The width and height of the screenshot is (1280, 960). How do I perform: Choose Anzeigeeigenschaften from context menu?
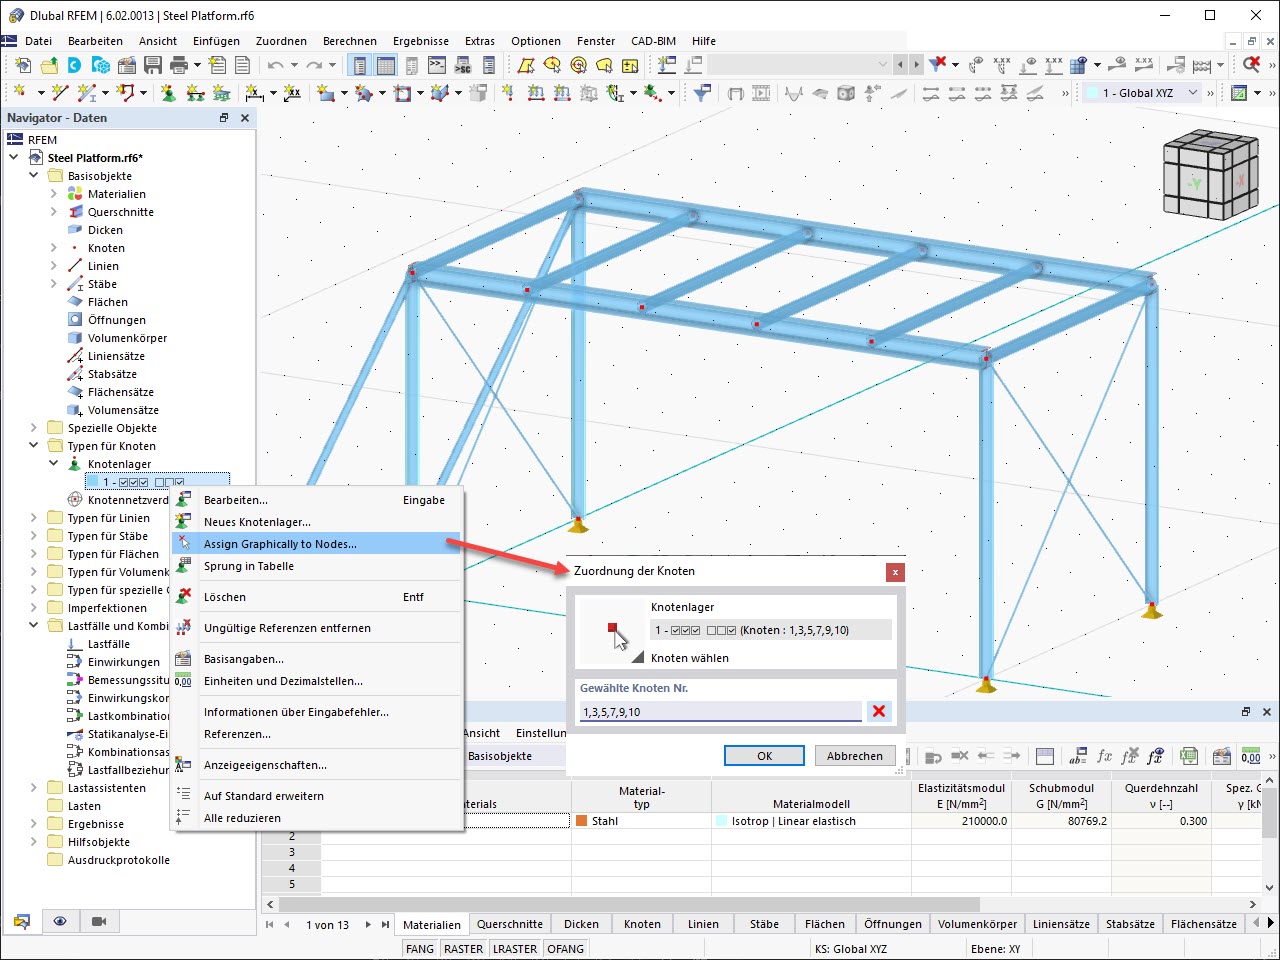[x=316, y=765]
